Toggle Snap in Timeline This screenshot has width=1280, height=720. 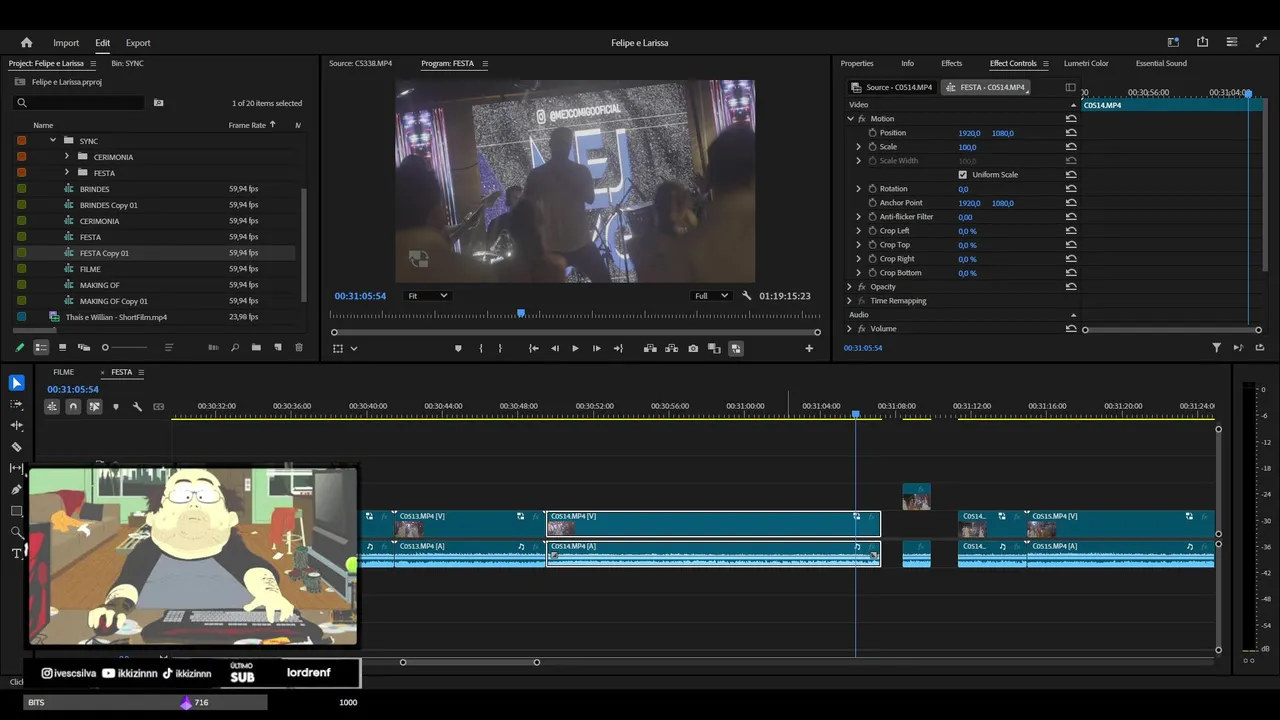73,407
